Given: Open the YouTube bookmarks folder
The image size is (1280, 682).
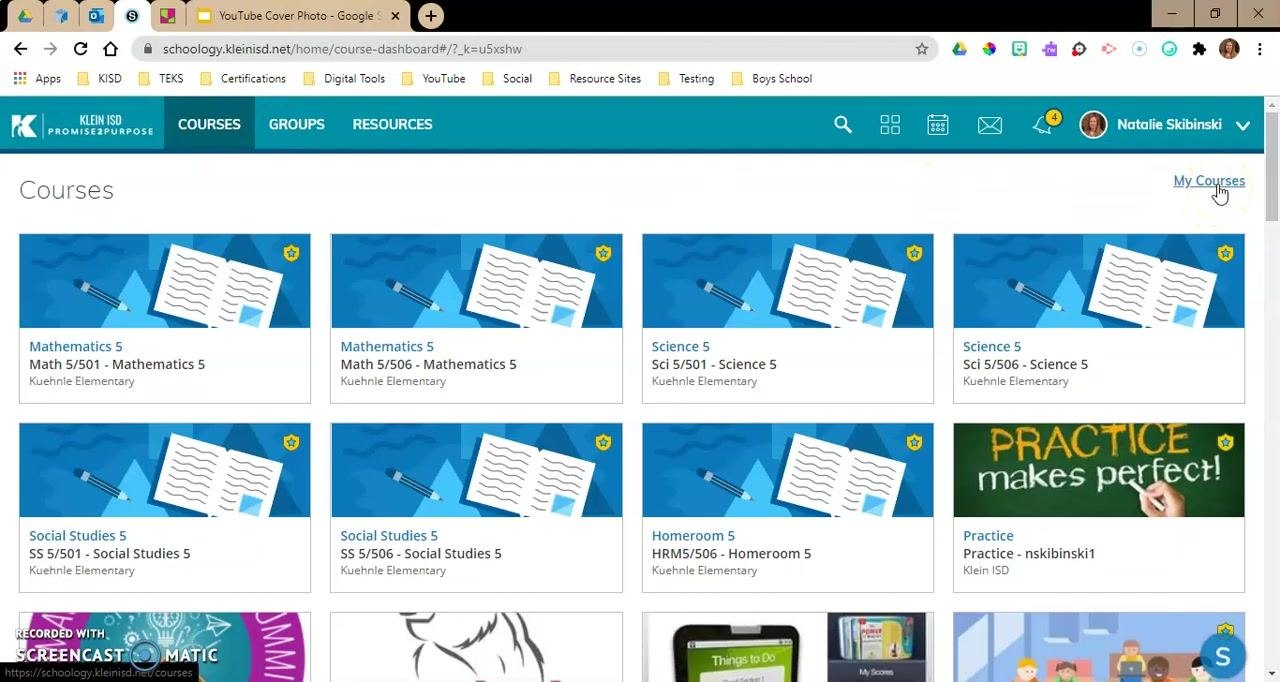Looking at the screenshot, I should click(433, 78).
